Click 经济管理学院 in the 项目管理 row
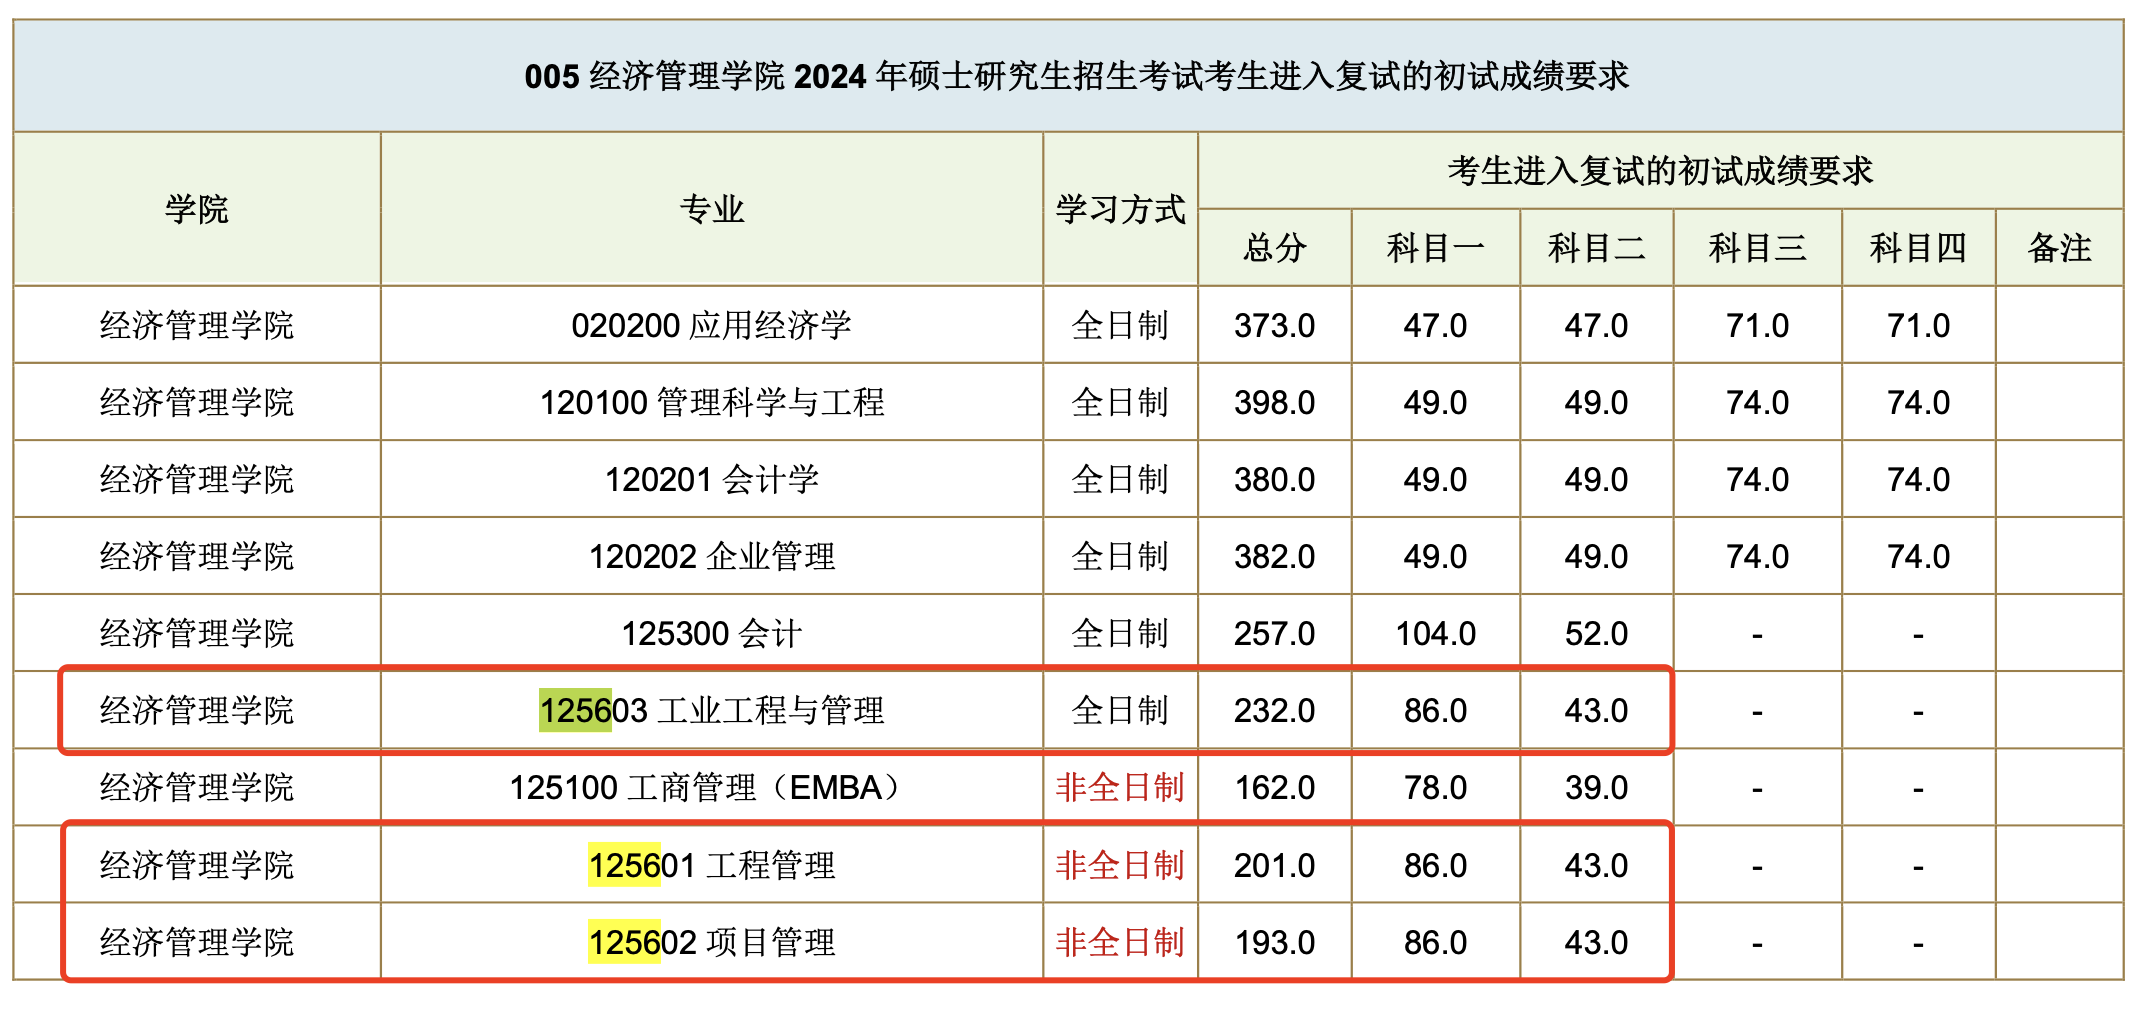The width and height of the screenshot is (2148, 1020). [x=197, y=942]
